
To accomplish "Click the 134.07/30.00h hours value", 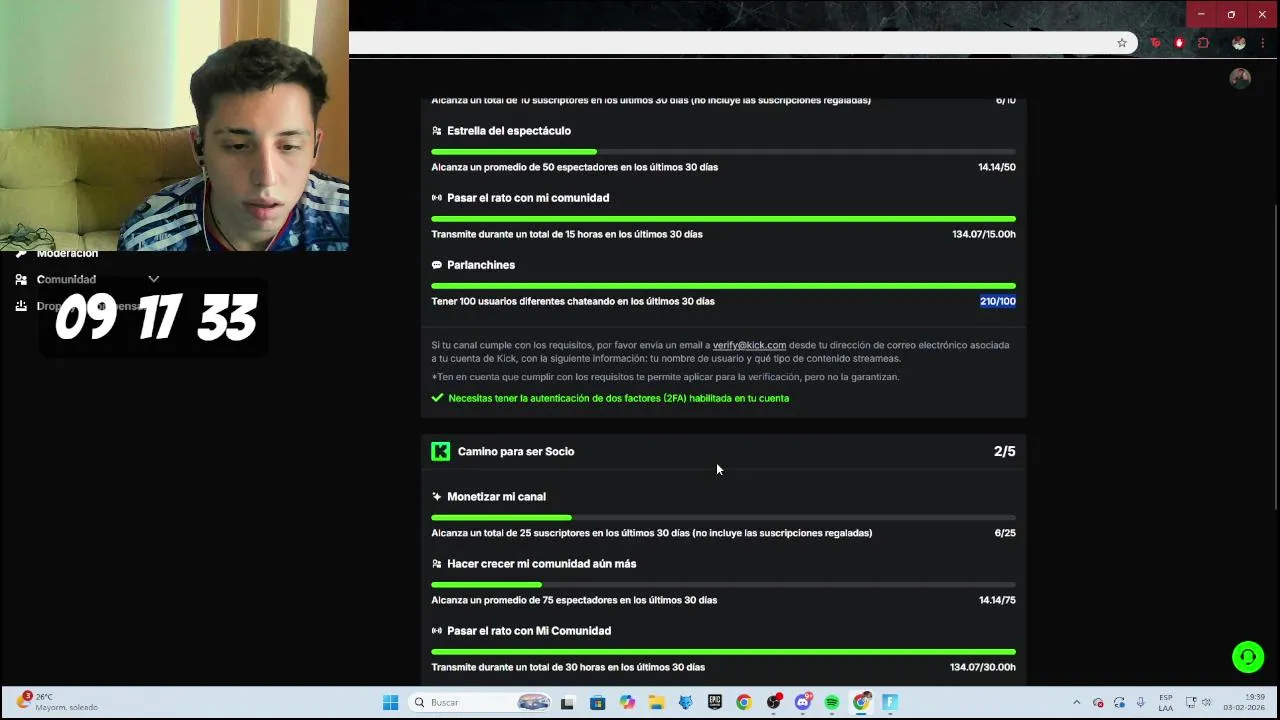I will tap(983, 667).
